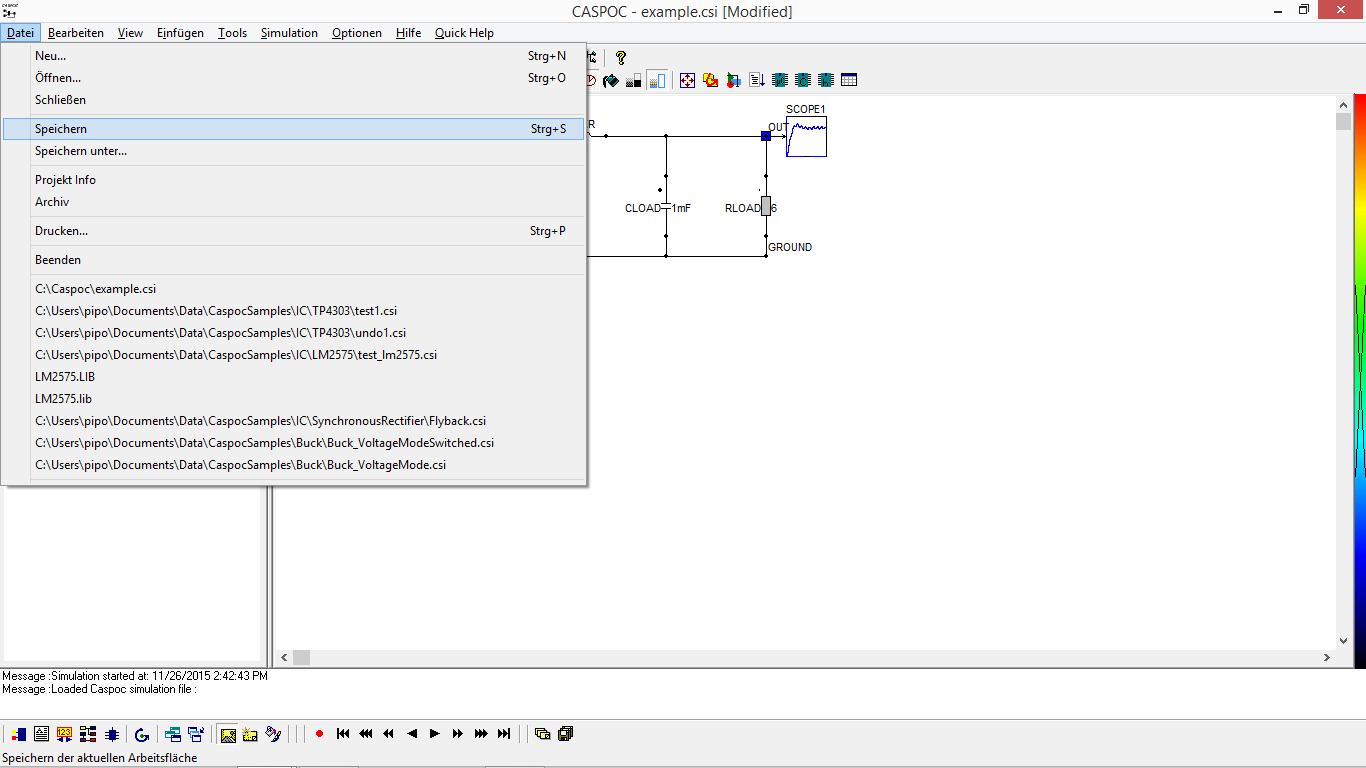Click the horizontal scrollbar right arrow
This screenshot has height=768, width=1366.
tap(1327, 658)
